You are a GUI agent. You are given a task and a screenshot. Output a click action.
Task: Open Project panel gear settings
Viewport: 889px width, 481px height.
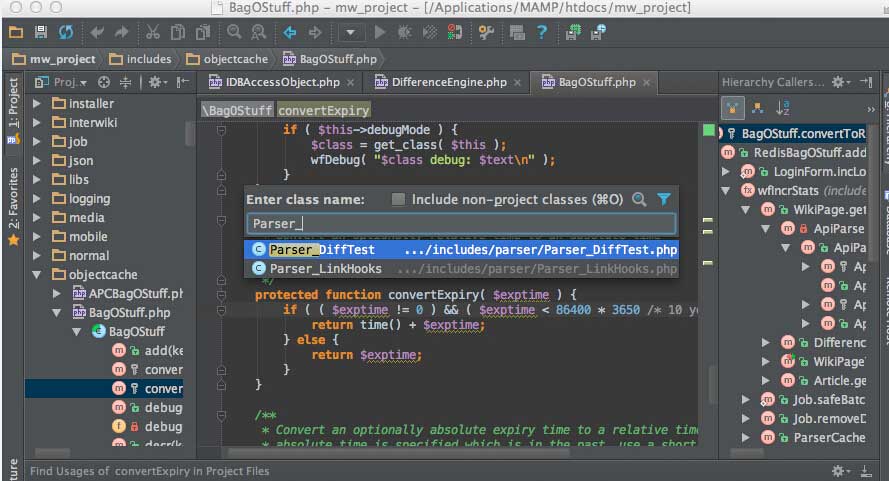(x=157, y=82)
